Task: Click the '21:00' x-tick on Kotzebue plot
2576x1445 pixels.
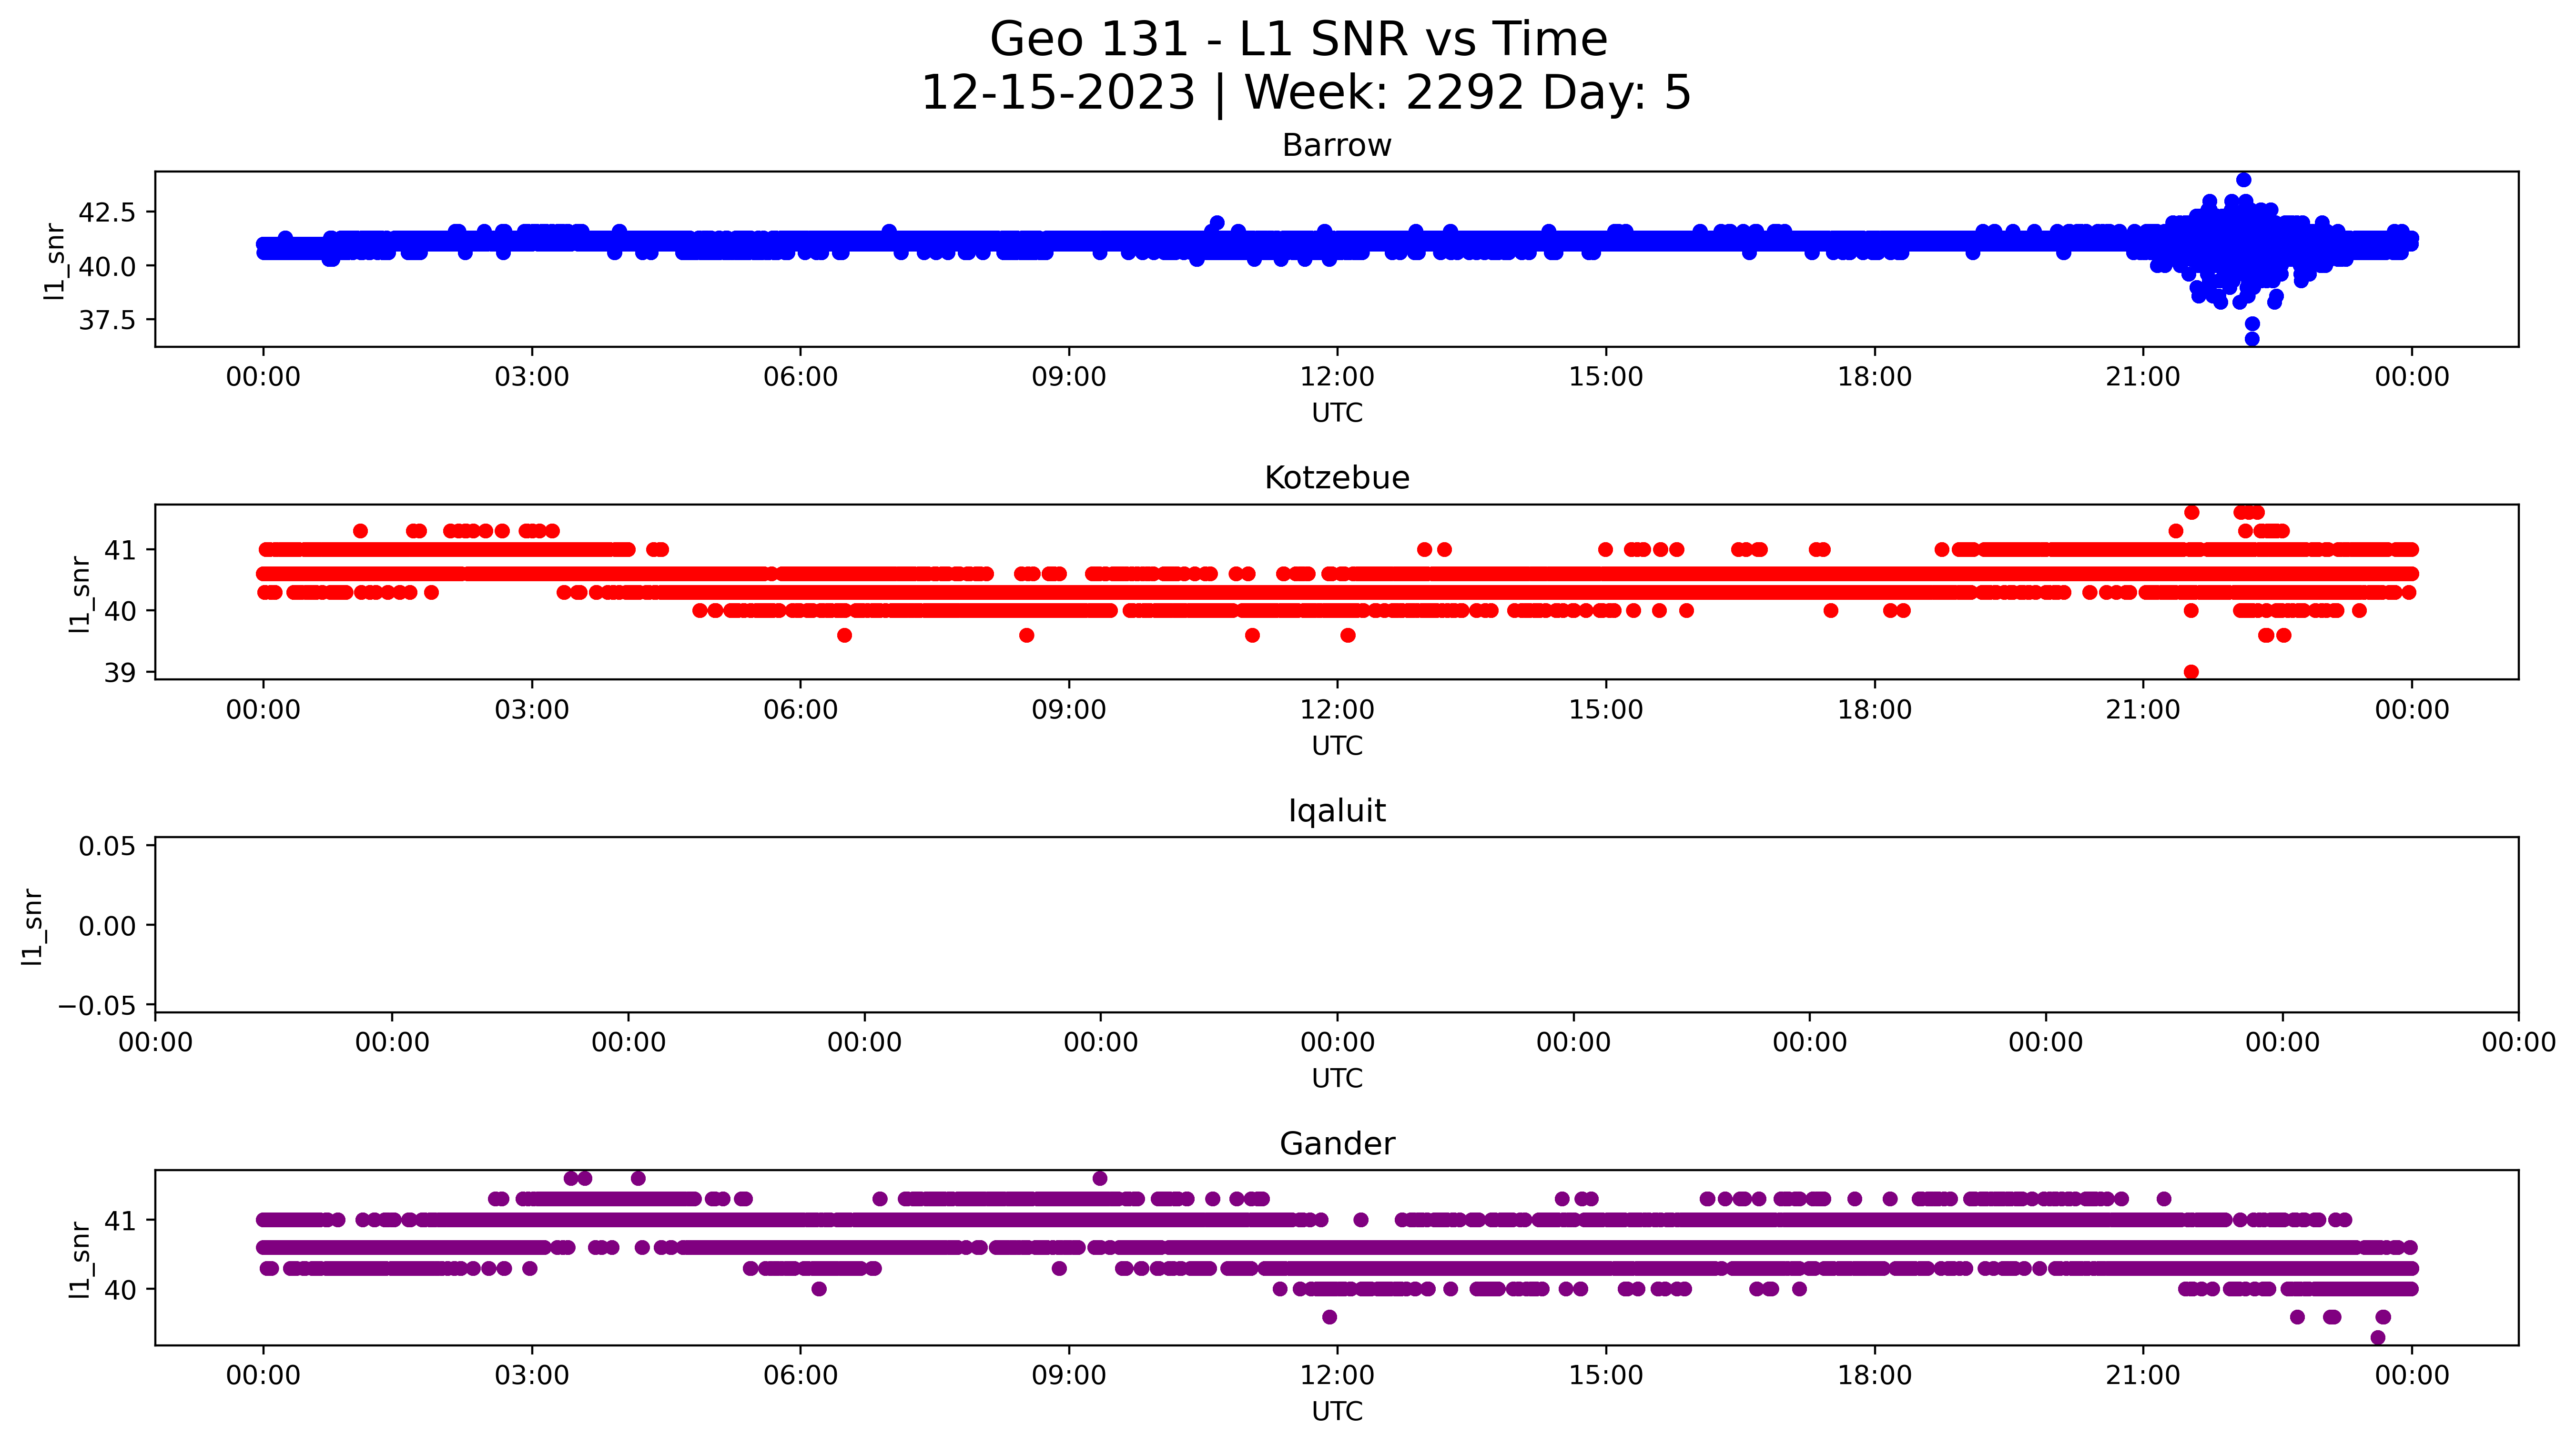Action: pyautogui.click(x=2143, y=710)
